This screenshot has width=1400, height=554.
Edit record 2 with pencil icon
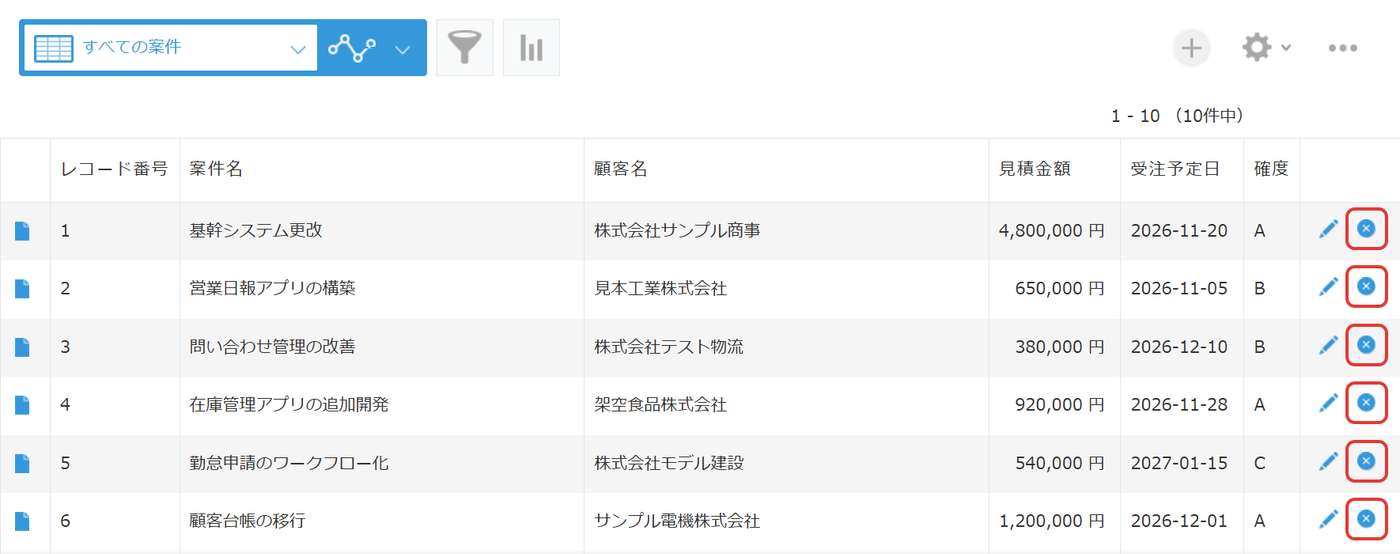pos(1328,287)
